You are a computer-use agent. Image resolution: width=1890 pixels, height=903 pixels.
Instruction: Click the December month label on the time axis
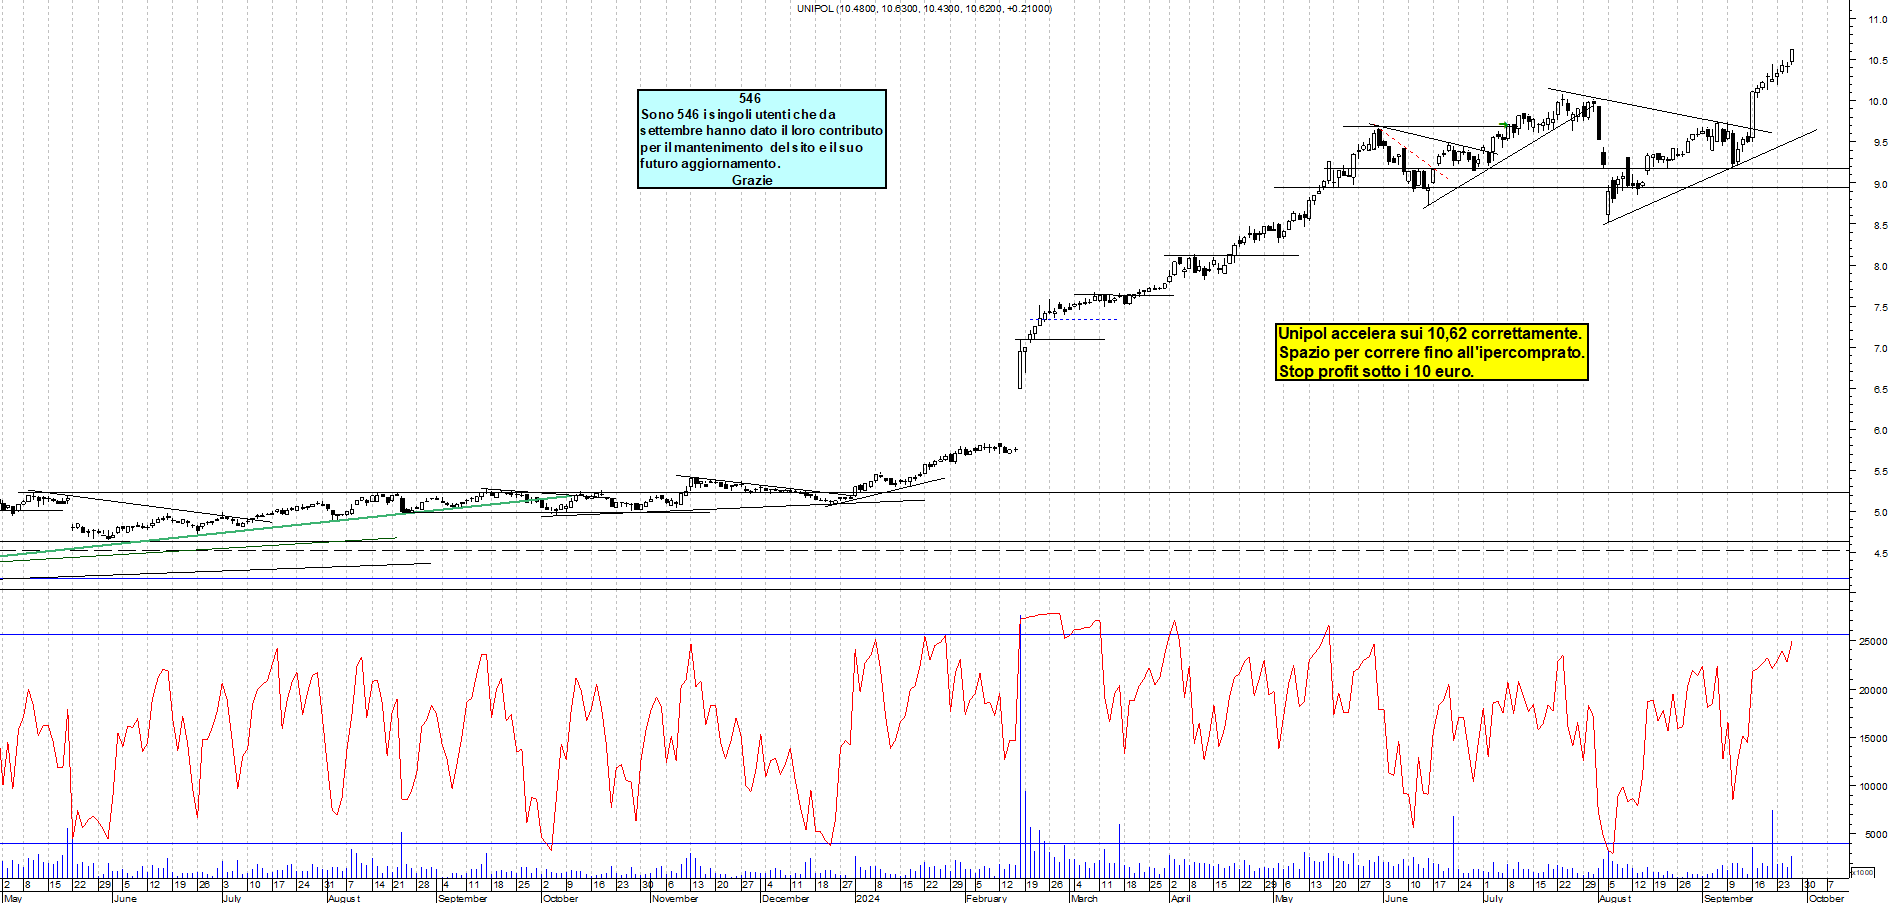(x=785, y=898)
